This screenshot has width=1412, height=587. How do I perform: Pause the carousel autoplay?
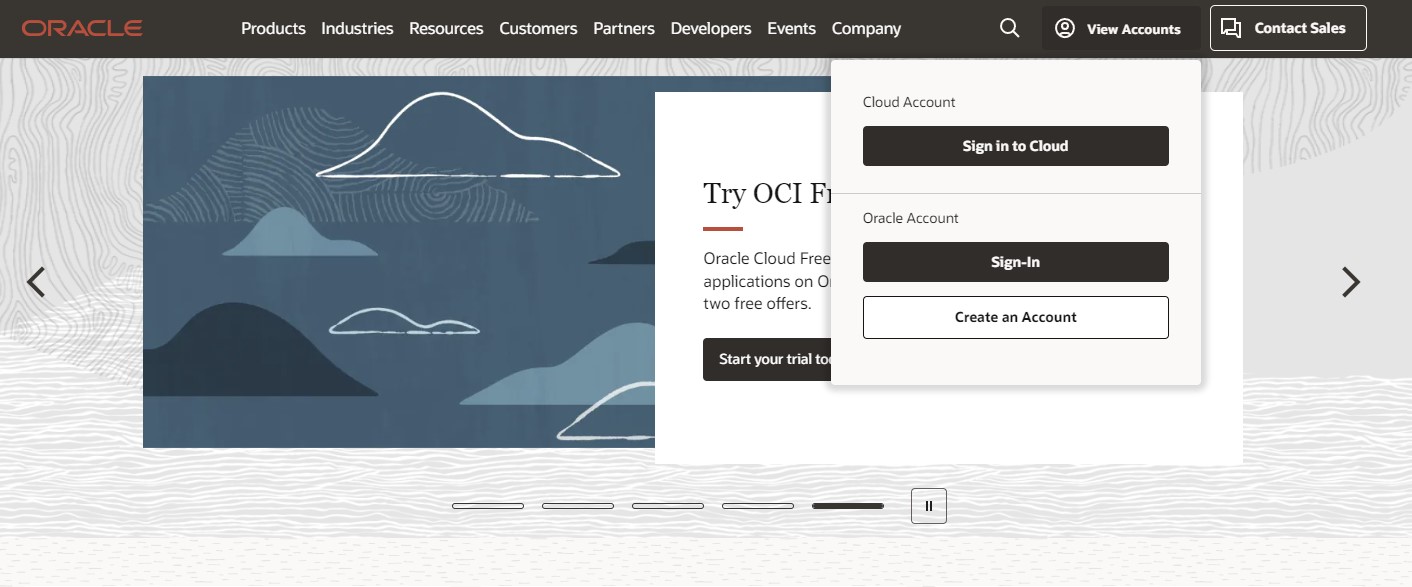[929, 506]
